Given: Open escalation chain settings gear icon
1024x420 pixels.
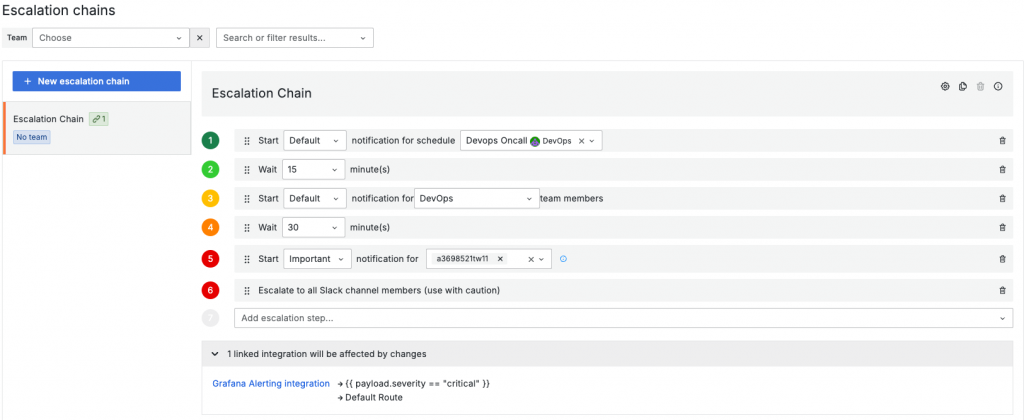Looking at the screenshot, I should pos(945,86).
